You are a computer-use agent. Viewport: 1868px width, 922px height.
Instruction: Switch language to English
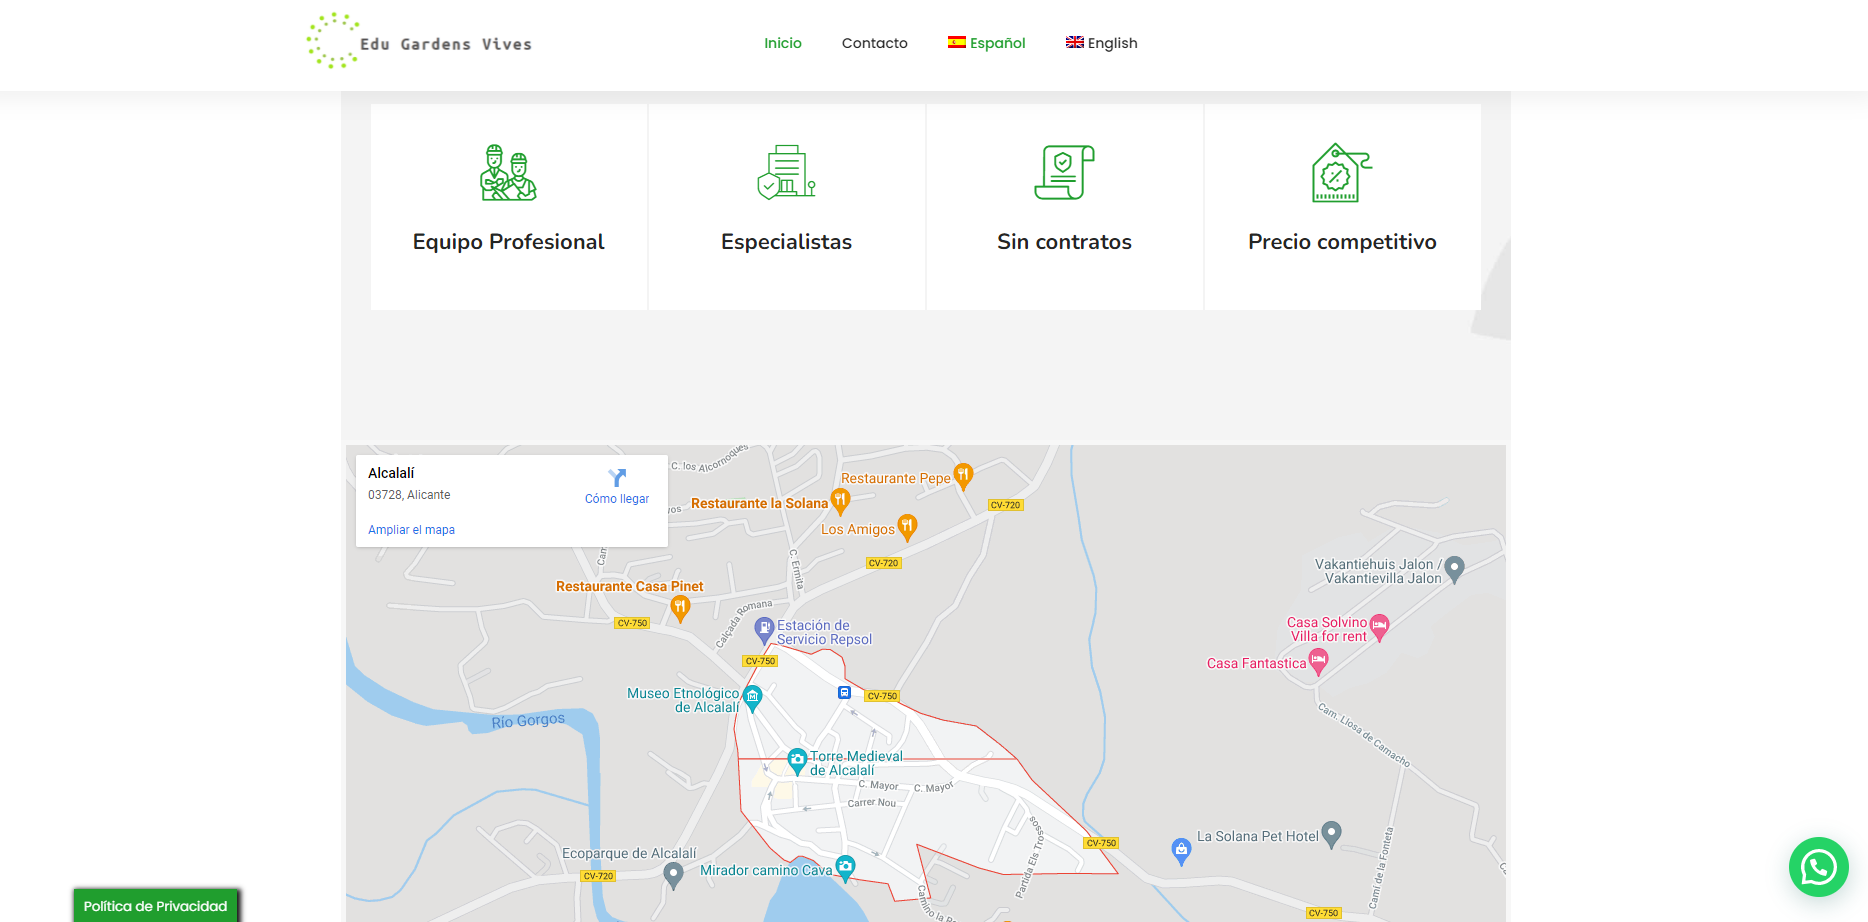(1102, 43)
